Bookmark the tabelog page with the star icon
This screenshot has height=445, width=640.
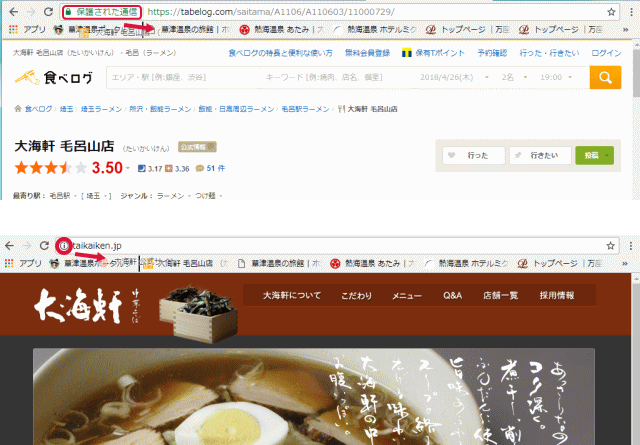(611, 12)
